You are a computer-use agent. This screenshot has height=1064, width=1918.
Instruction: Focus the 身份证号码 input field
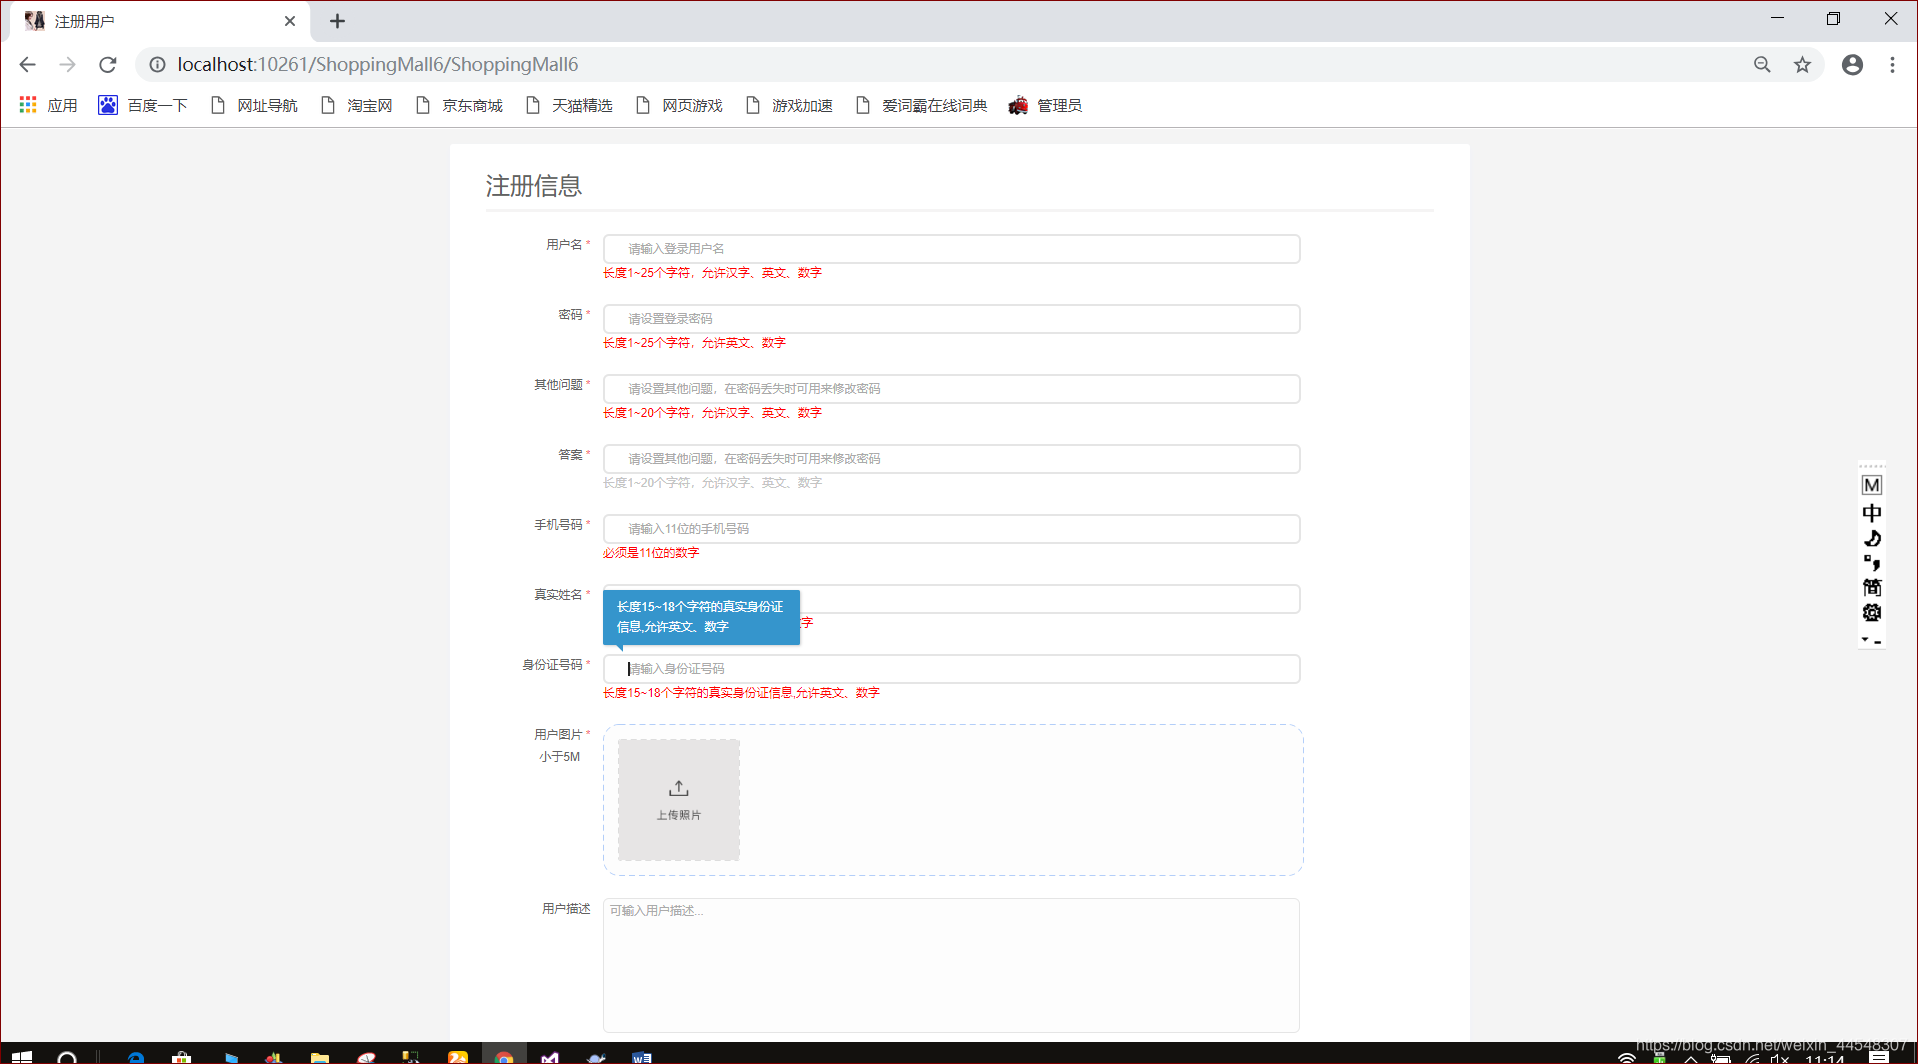[951, 669]
